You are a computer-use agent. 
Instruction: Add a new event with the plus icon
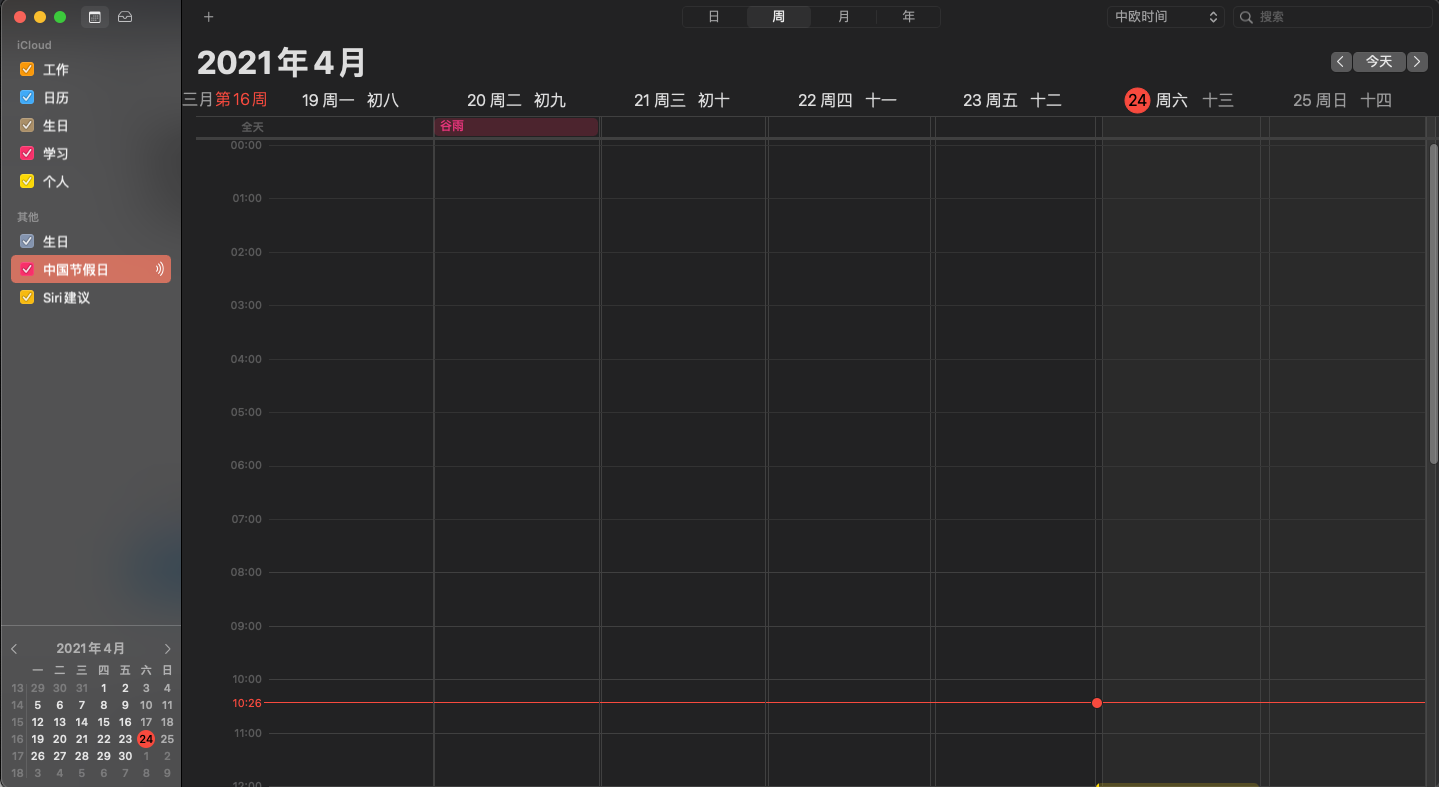(208, 17)
